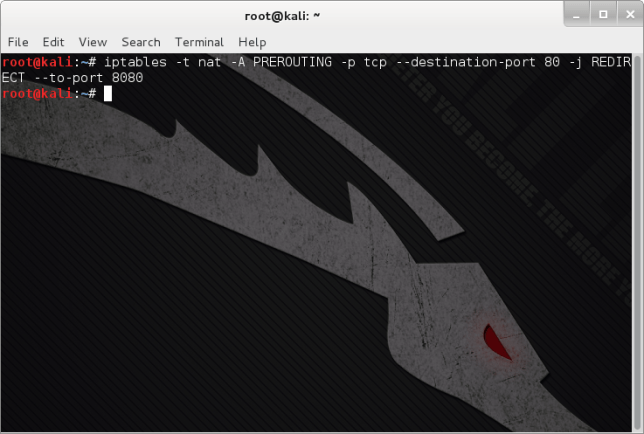This screenshot has height=434, width=644.
Task: Click the word iptables in the command
Action: (135, 62)
